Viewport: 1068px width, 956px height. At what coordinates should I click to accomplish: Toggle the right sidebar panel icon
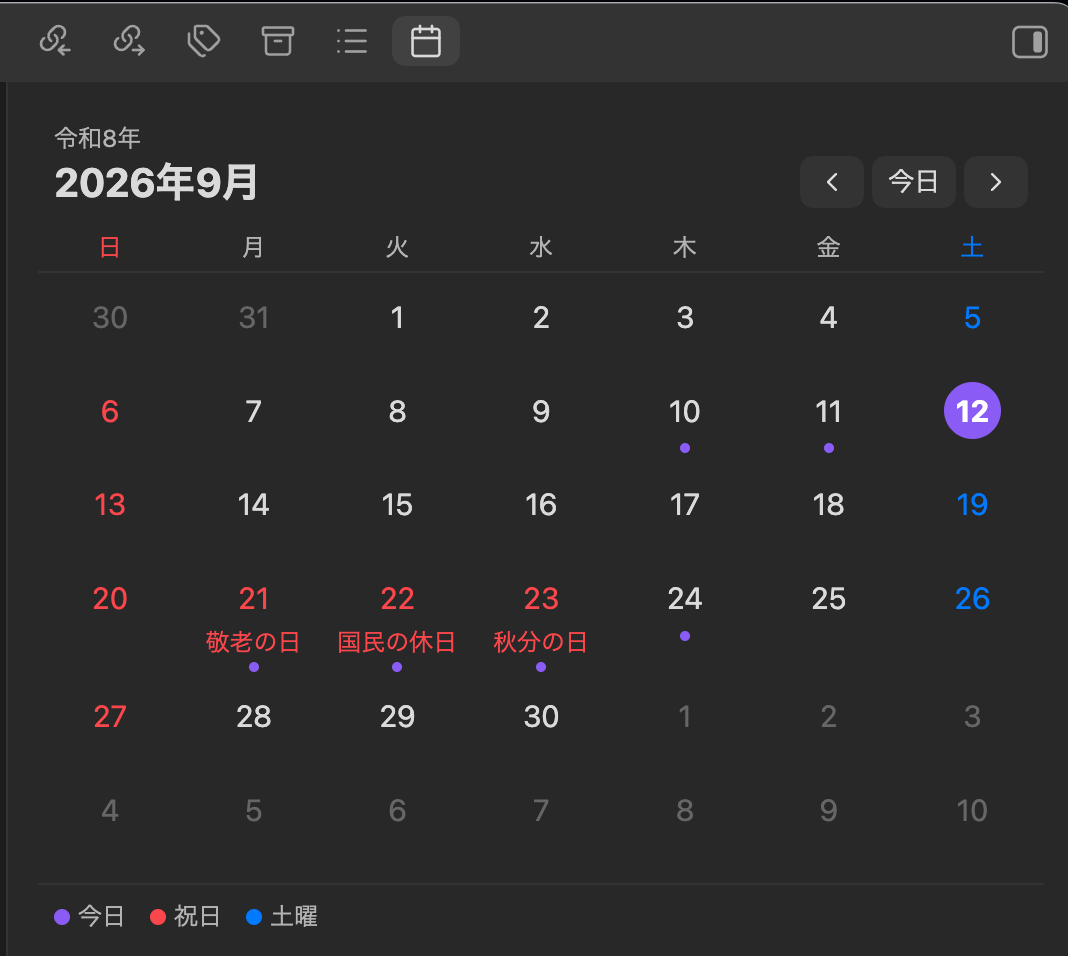[x=1029, y=42]
